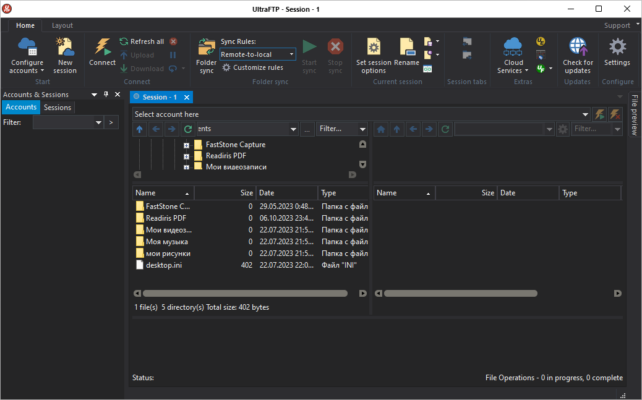Close the Session - 1 tab
This screenshot has width=642, height=400.
187,97
